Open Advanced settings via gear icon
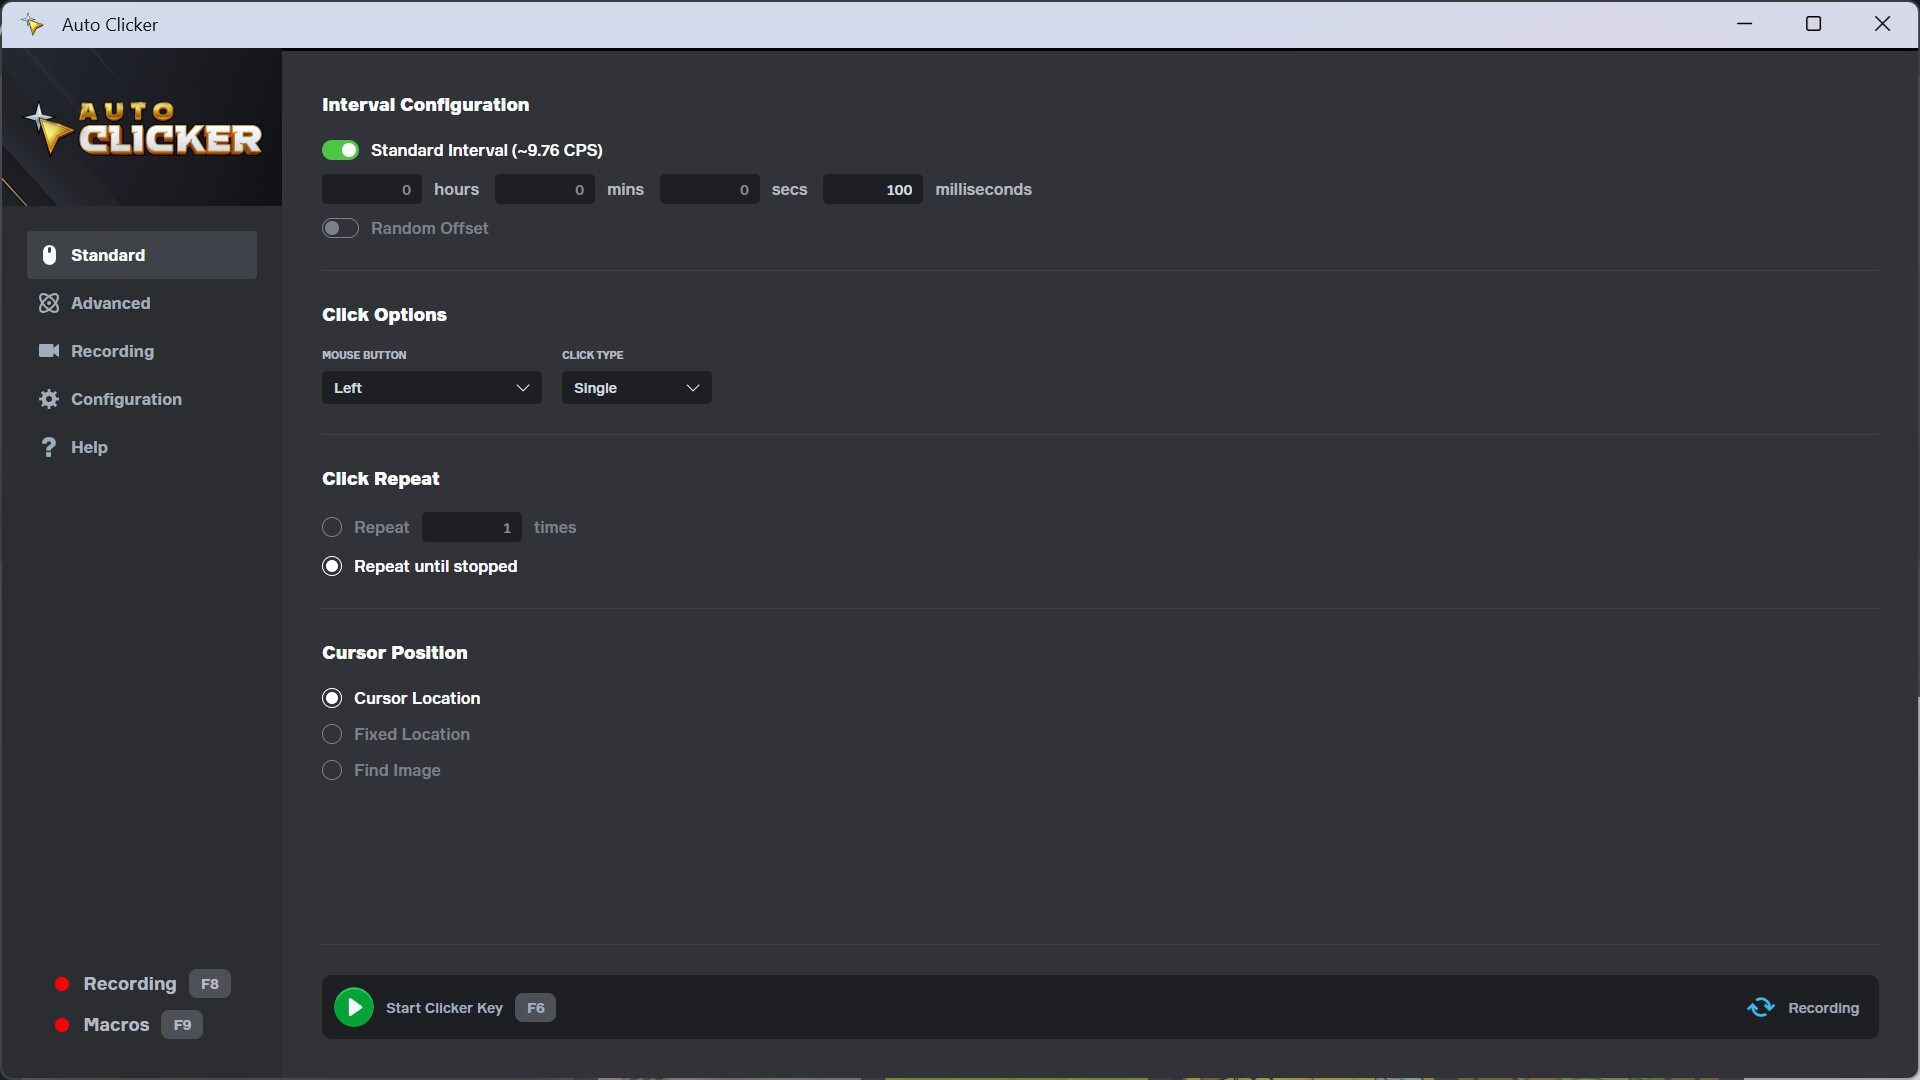 [48, 303]
